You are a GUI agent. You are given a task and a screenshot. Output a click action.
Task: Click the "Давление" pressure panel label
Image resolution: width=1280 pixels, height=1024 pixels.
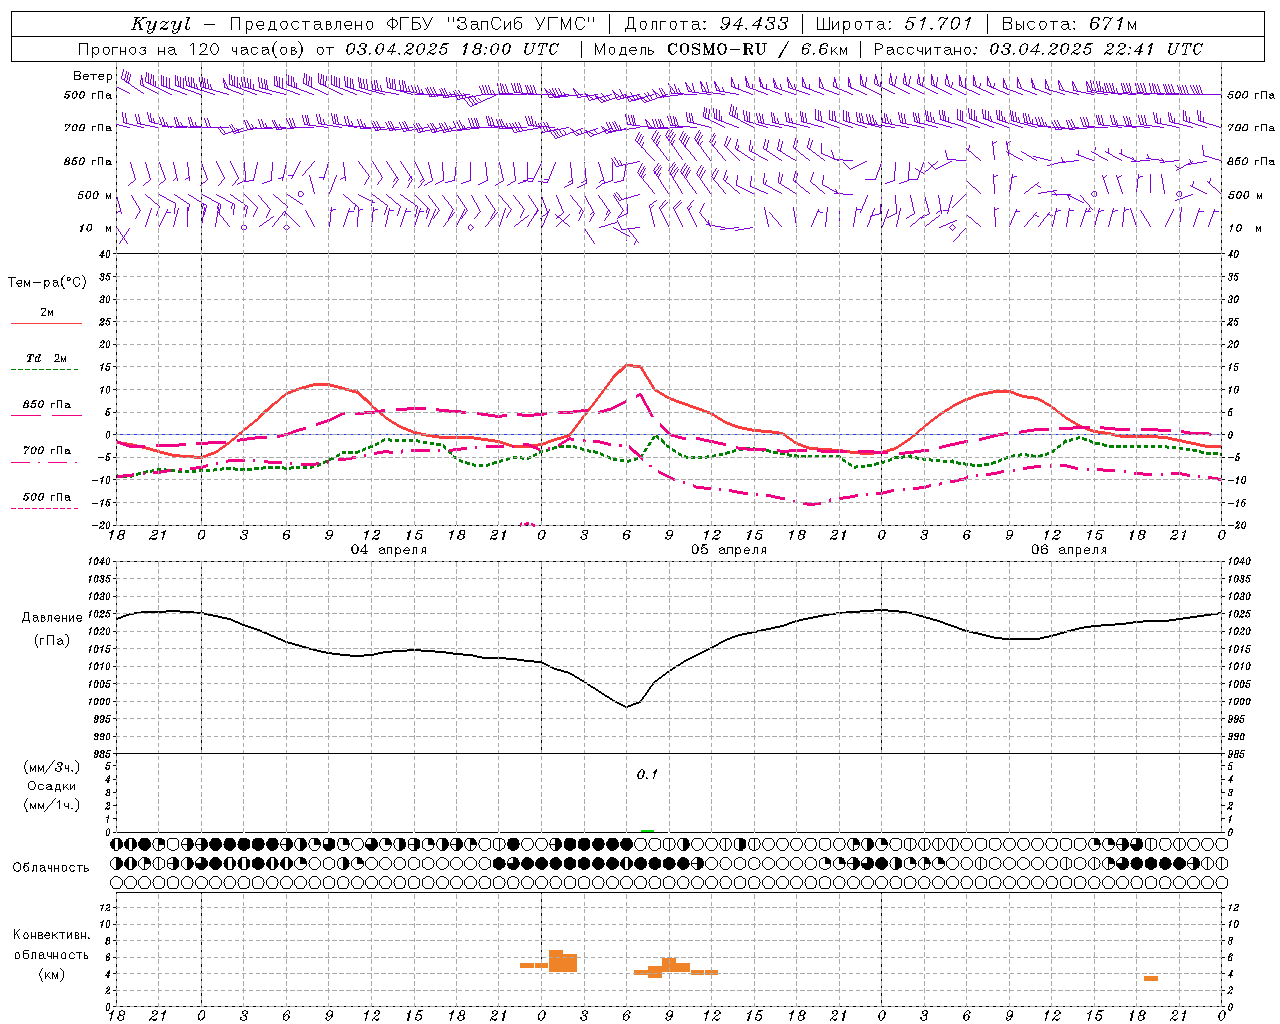click(x=52, y=618)
